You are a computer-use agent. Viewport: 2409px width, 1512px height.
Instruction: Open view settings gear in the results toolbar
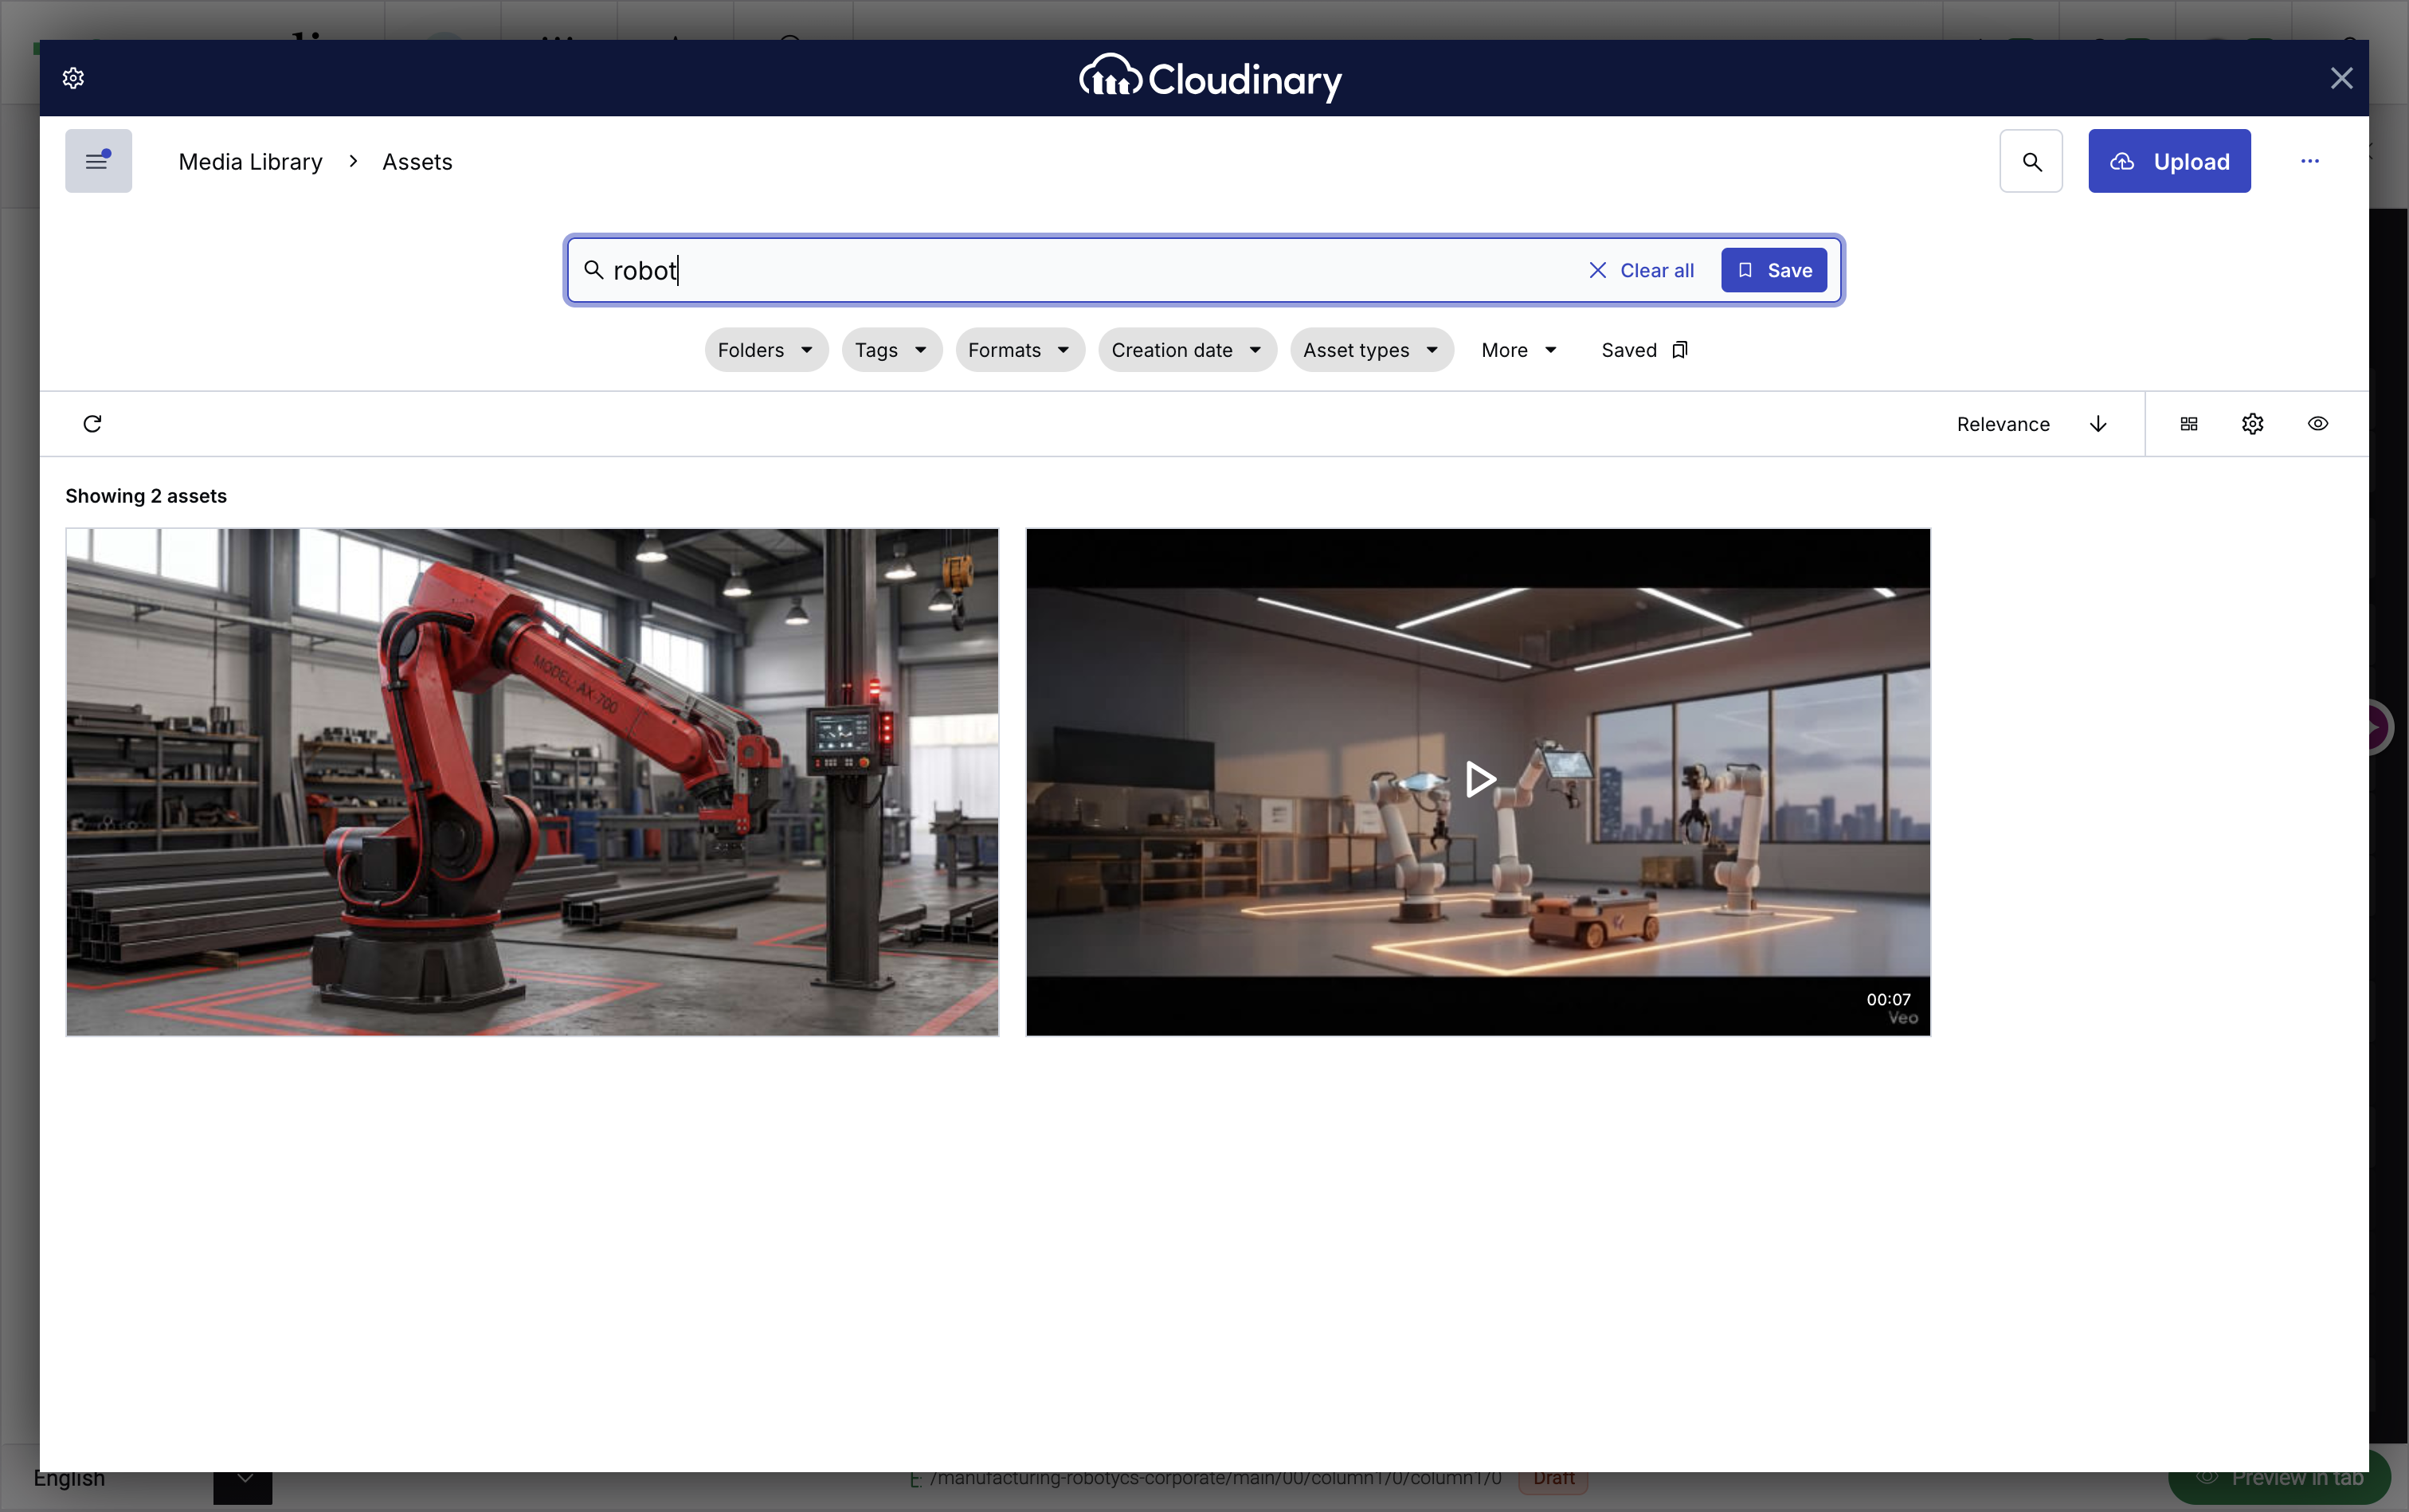2252,424
